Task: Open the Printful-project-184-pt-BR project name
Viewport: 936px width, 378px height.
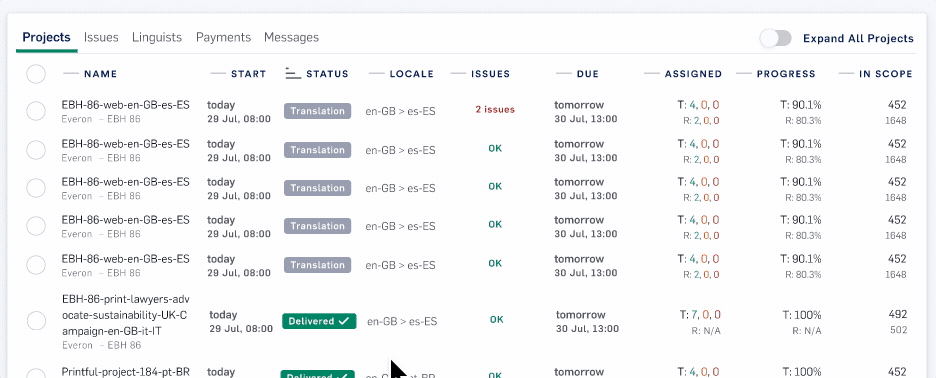Action: [x=125, y=371]
